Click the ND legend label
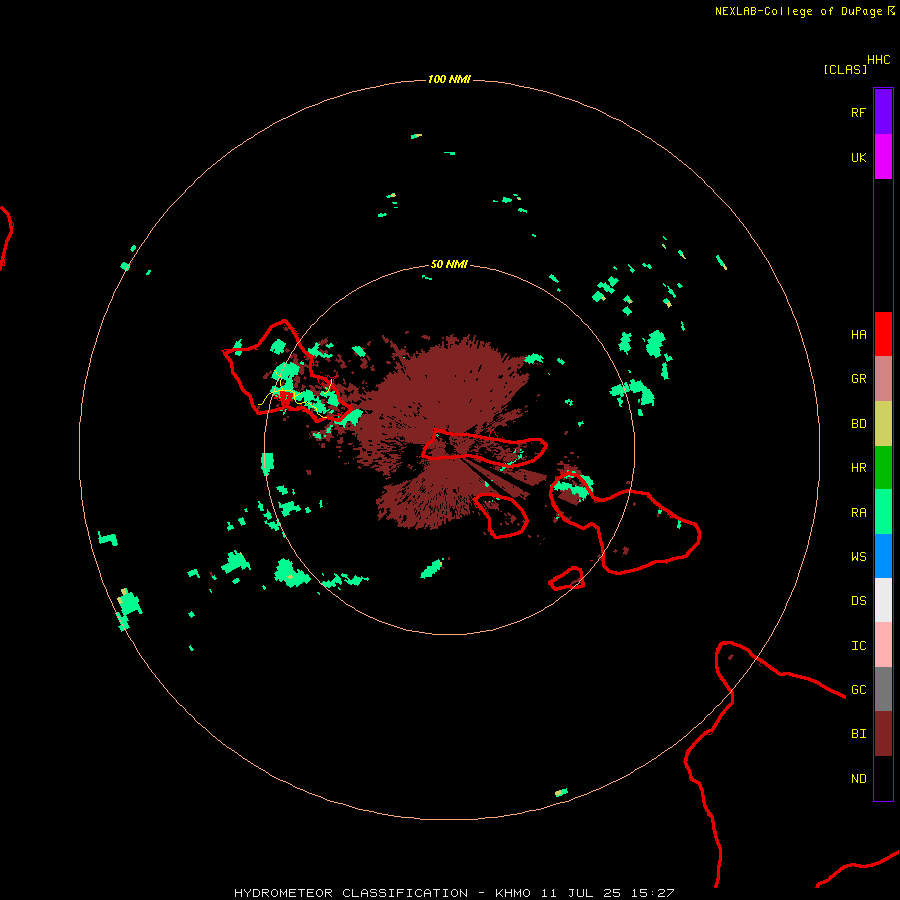 click(858, 779)
